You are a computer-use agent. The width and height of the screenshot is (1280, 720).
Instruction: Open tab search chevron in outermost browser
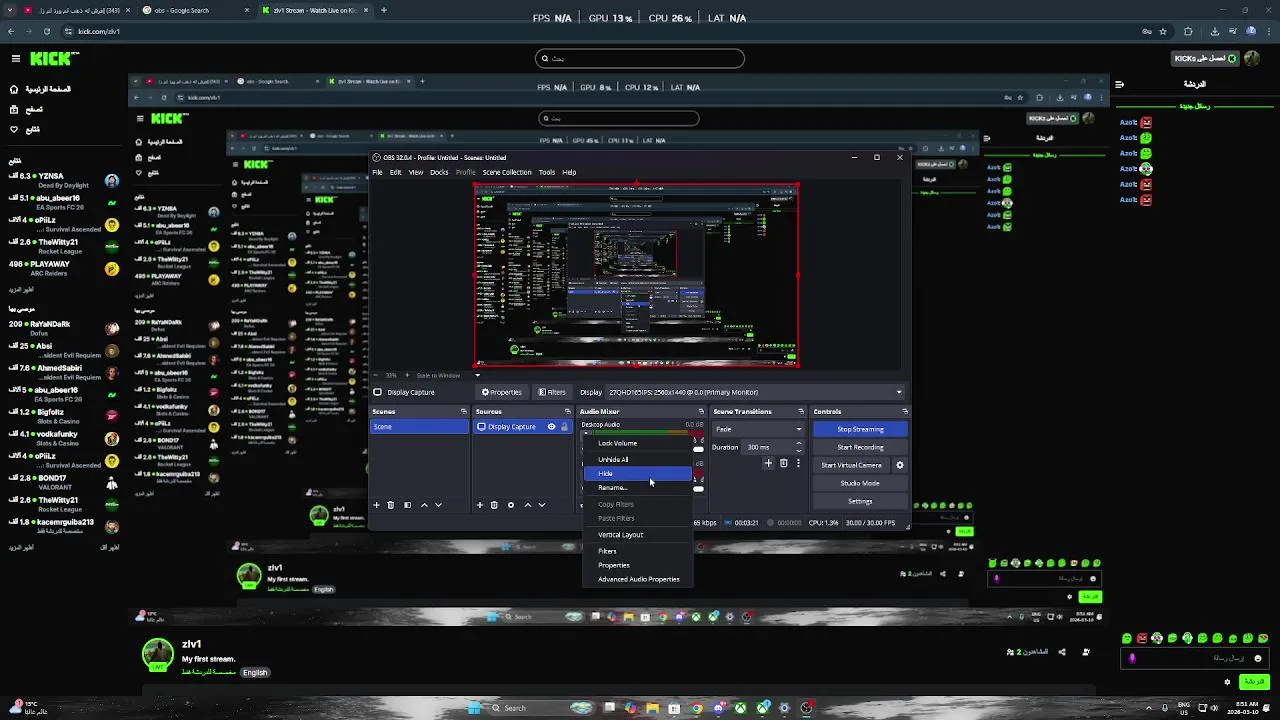pos(11,10)
